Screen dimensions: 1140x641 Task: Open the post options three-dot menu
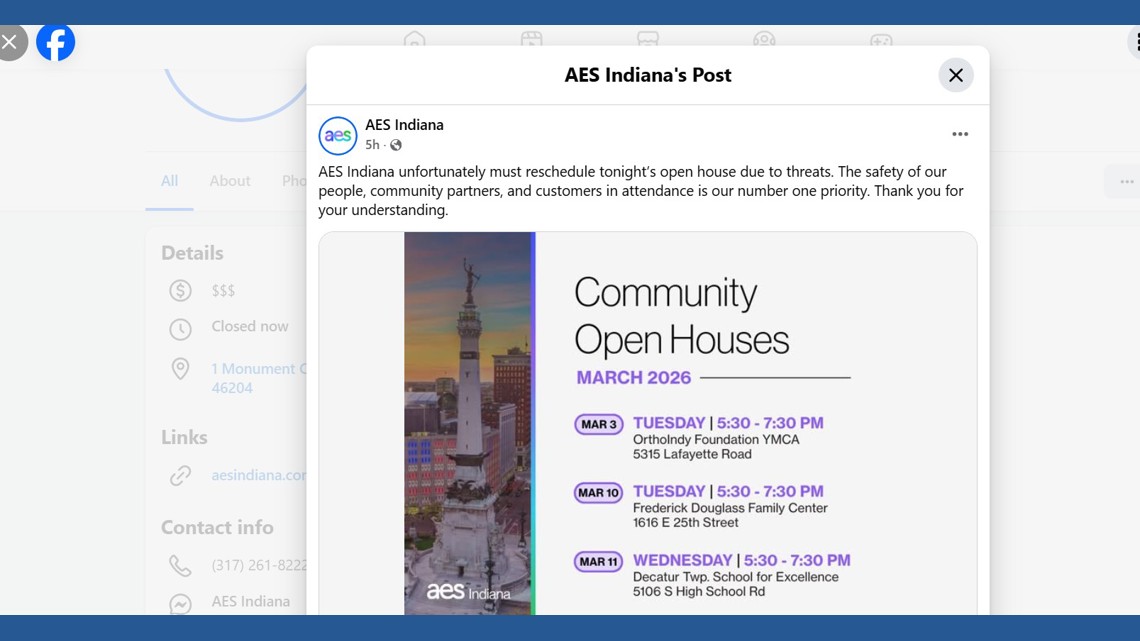[959, 134]
